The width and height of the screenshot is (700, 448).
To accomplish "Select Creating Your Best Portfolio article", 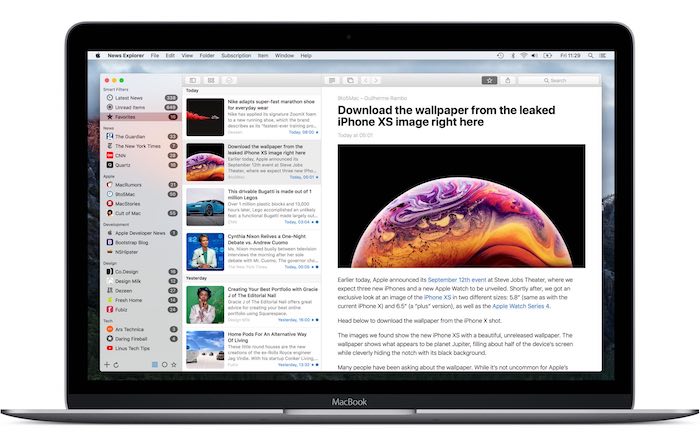I will tap(253, 304).
